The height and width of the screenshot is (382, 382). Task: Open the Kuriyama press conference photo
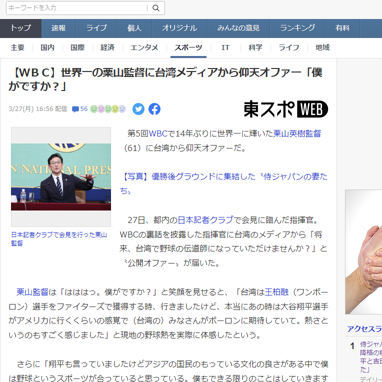61,177
